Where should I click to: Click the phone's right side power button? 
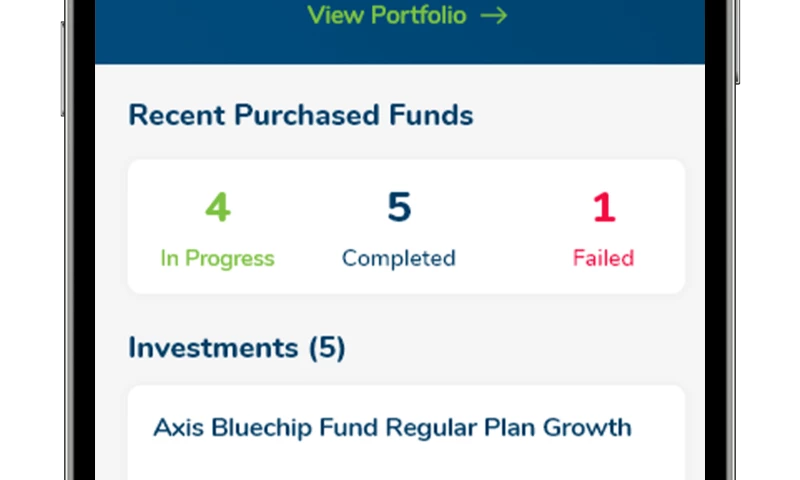(x=738, y=41)
